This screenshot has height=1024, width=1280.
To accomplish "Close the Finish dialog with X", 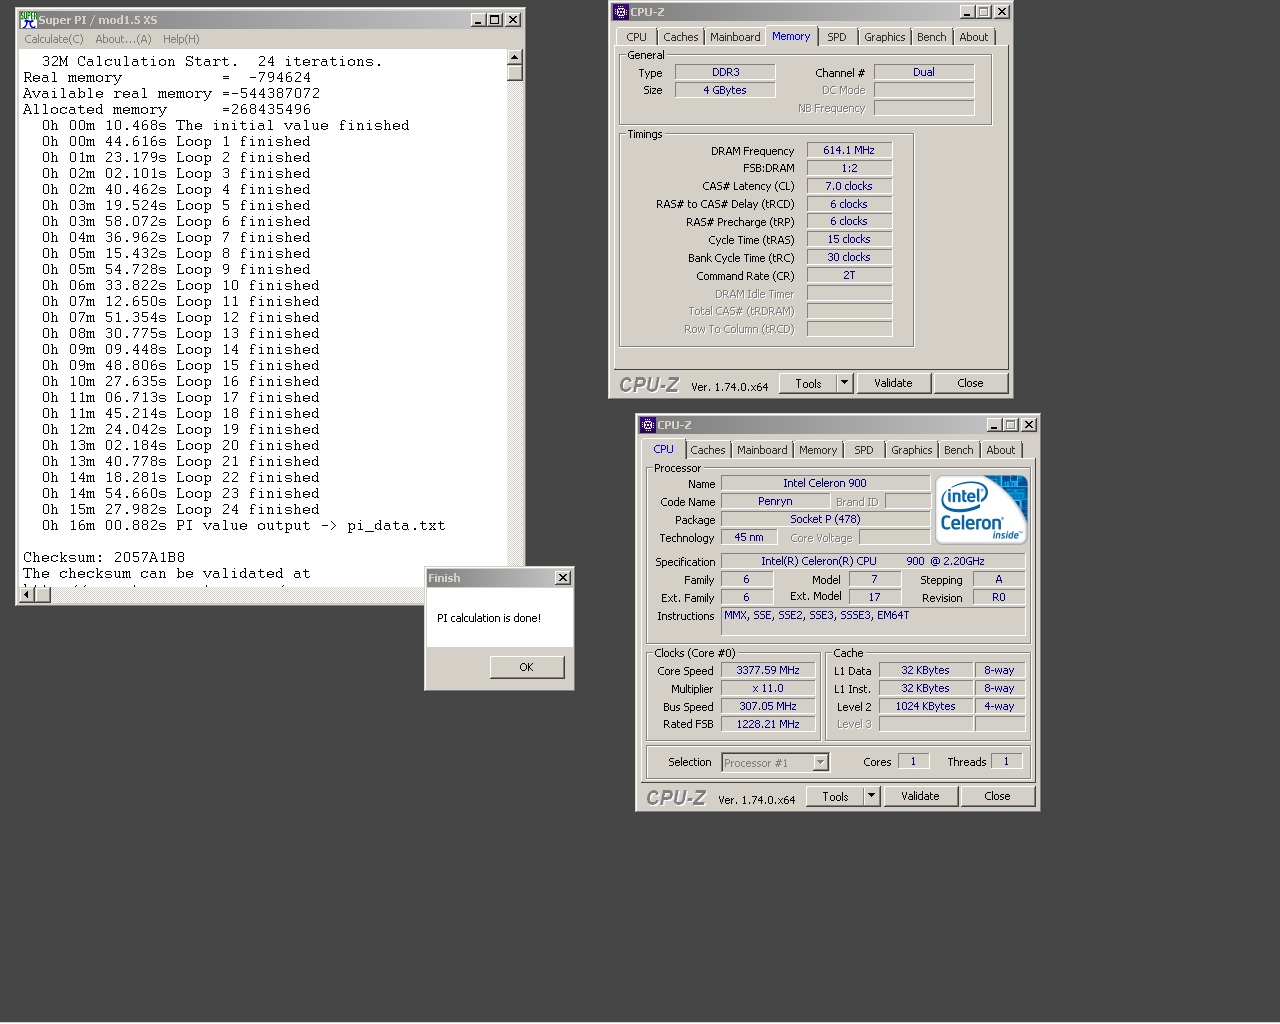I will [563, 578].
